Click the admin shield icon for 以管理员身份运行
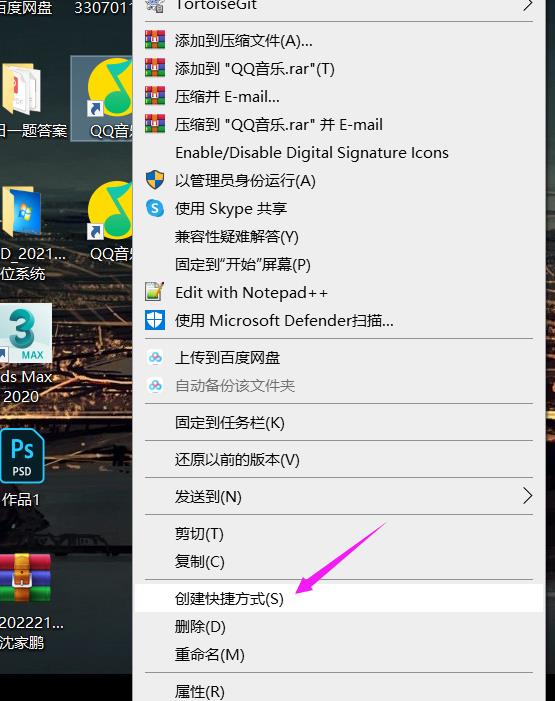The image size is (555, 701). (x=155, y=180)
